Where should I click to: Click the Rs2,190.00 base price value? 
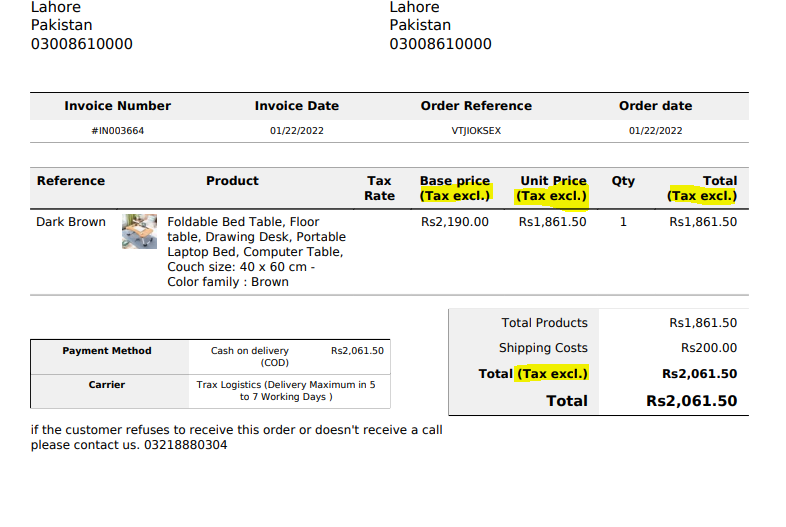click(x=455, y=222)
